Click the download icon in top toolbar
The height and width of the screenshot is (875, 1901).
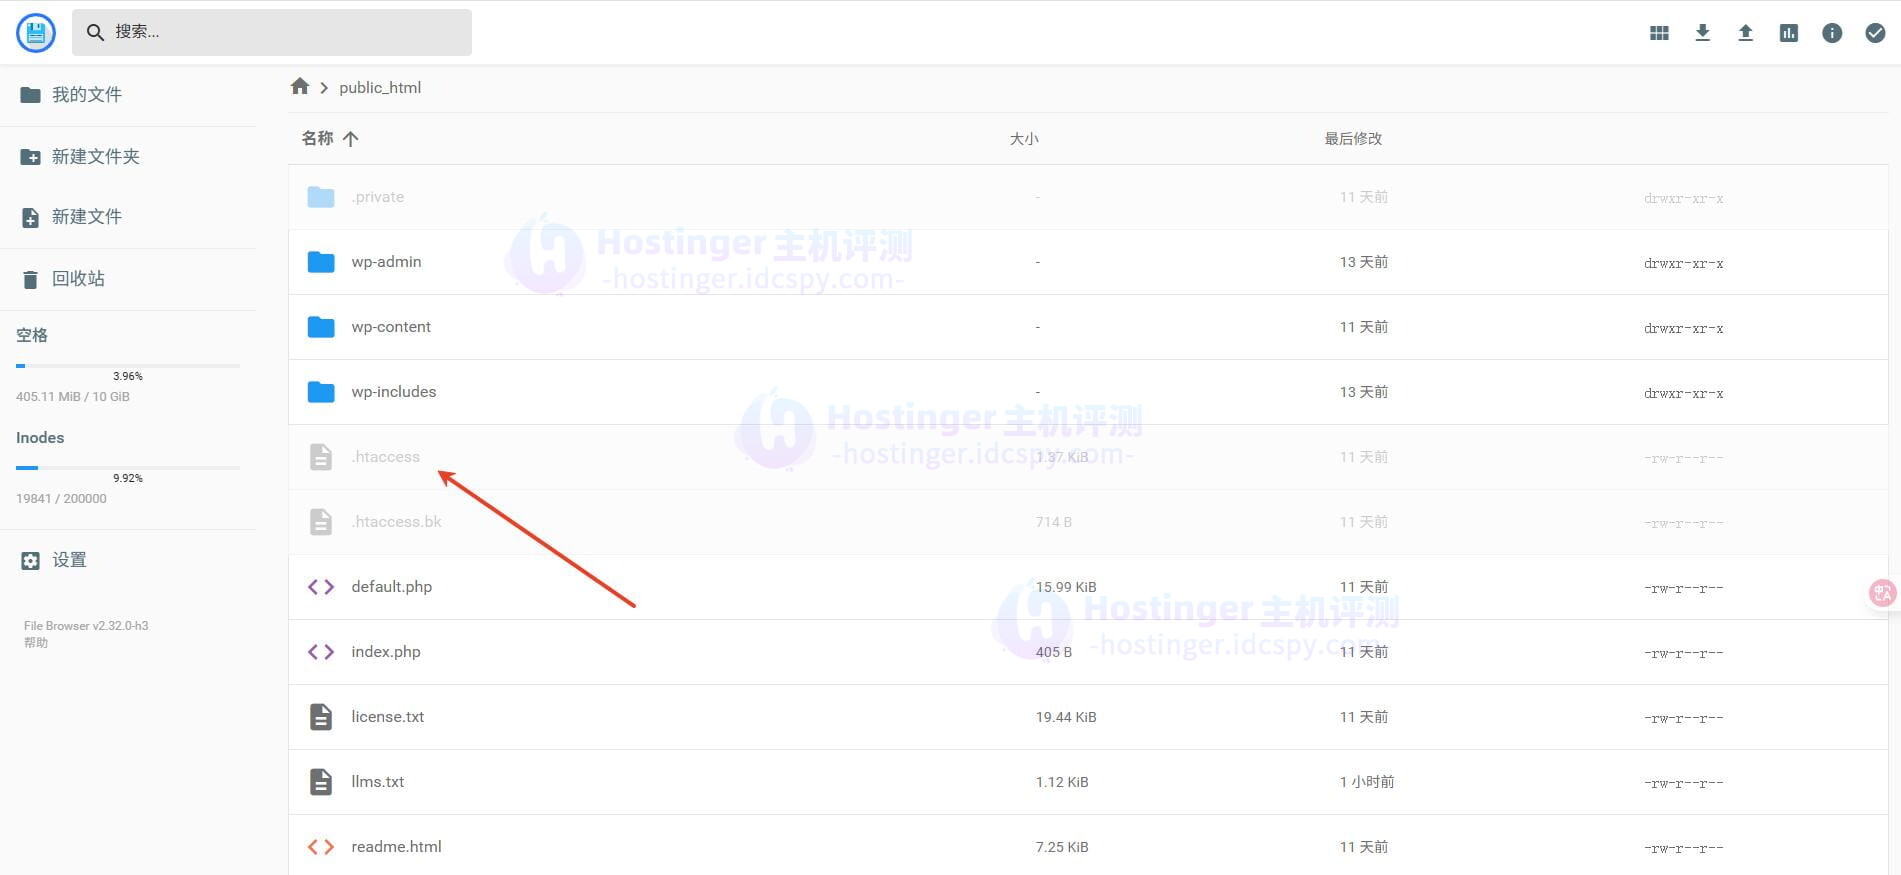coord(1702,33)
